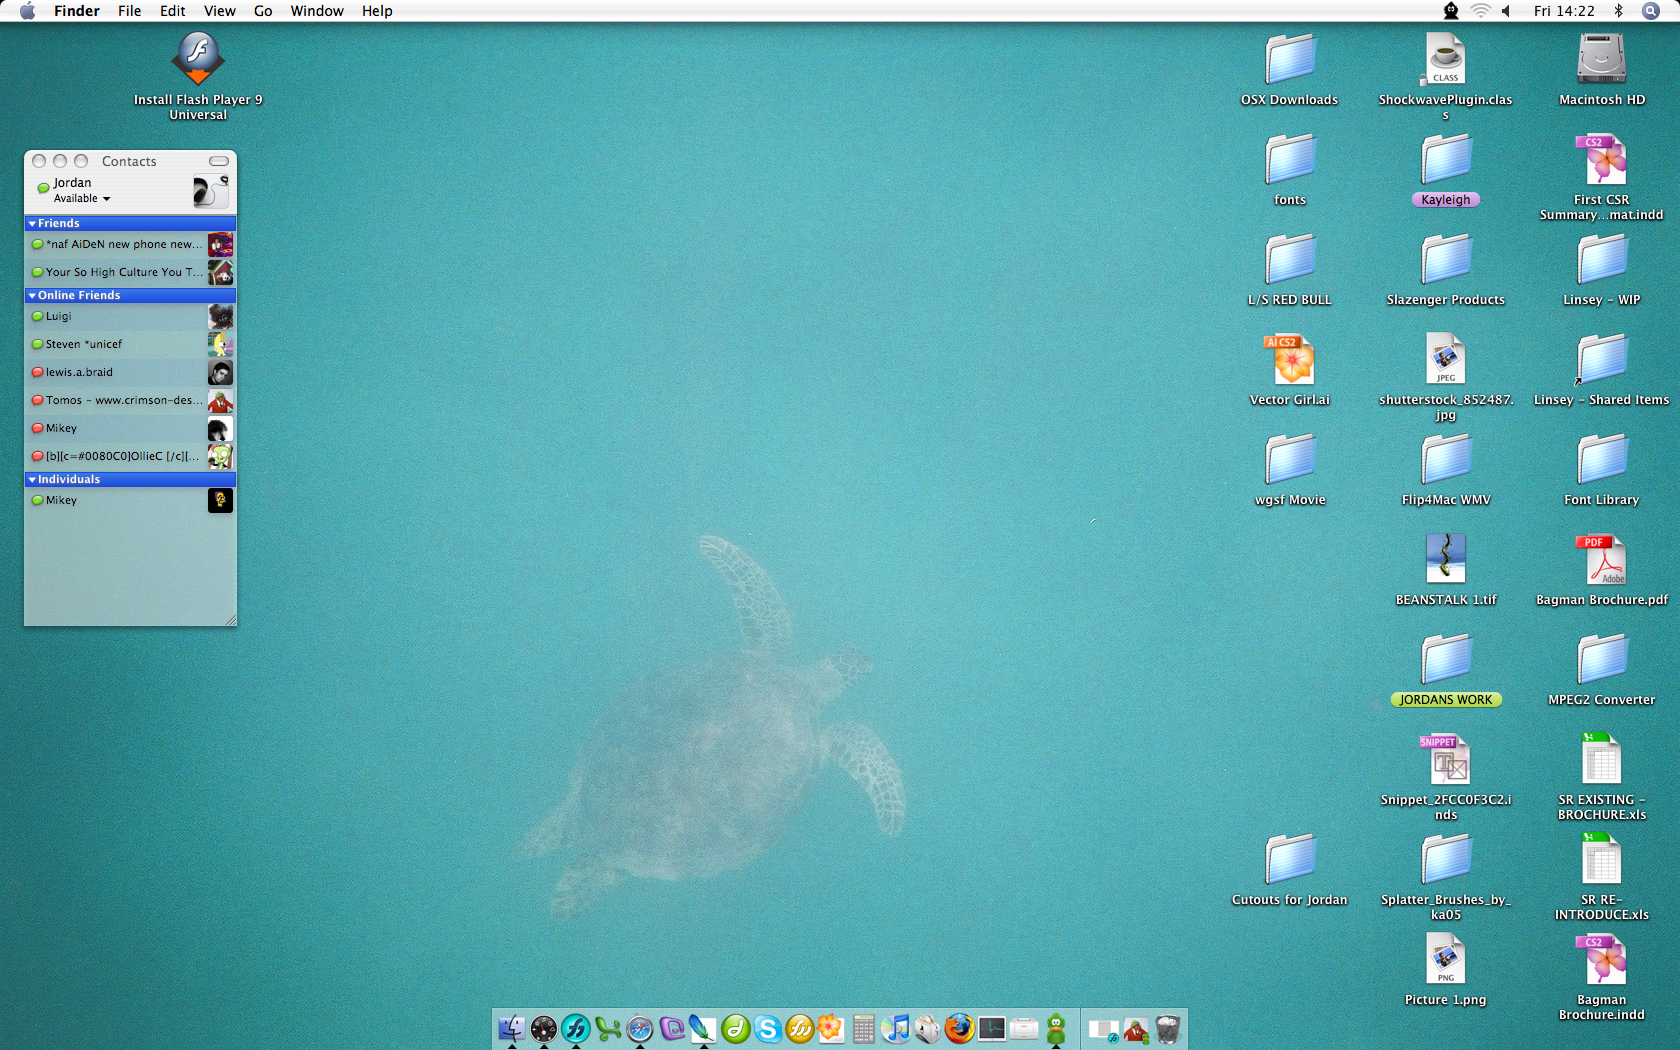The image size is (1680, 1050).
Task: Open the Available status dropdown
Action: click(82, 198)
